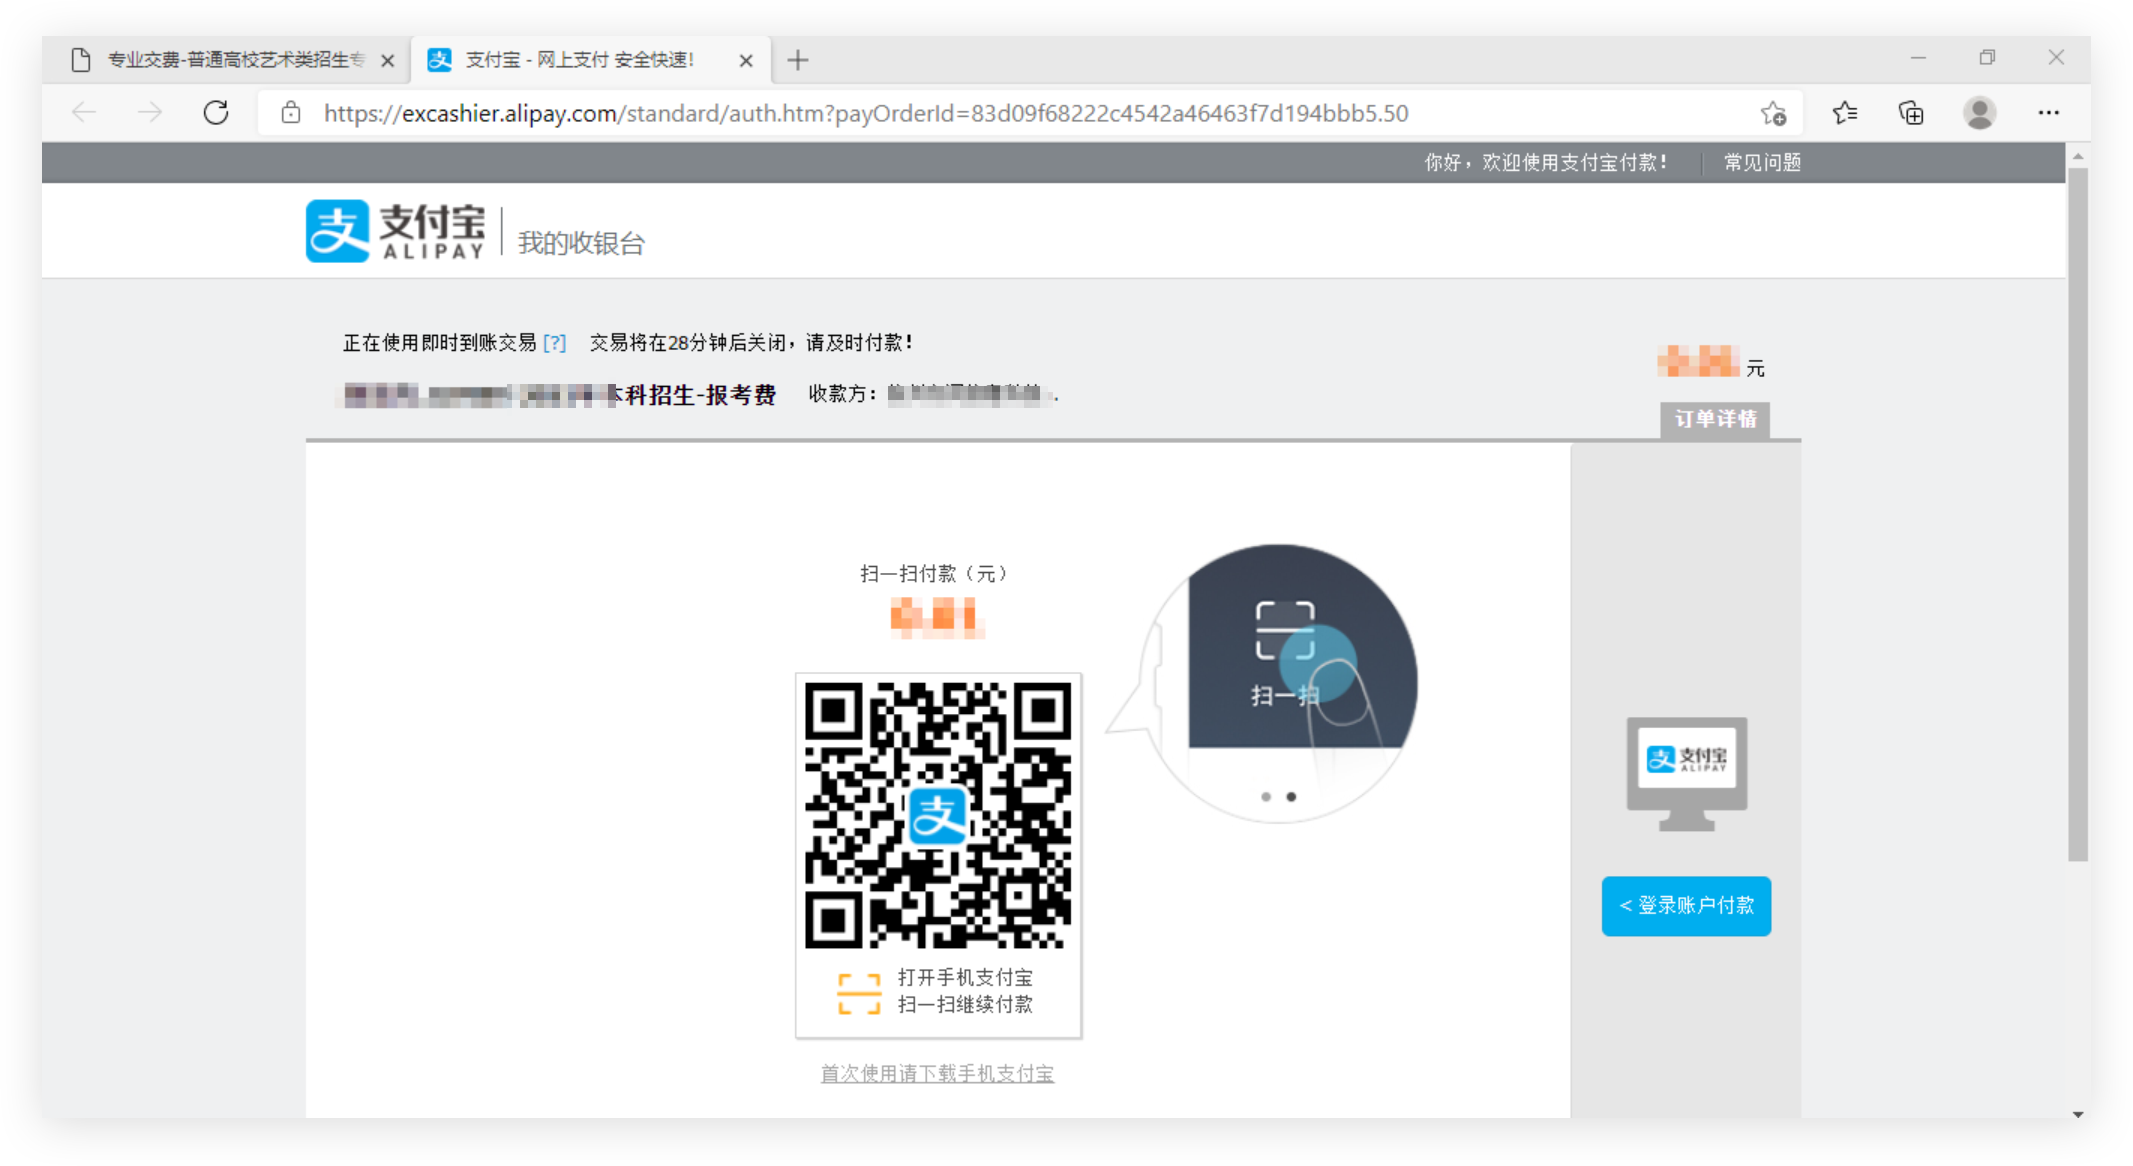Click the 扫一扫付款（元） label
The image size is (2133, 1166).
(x=937, y=574)
